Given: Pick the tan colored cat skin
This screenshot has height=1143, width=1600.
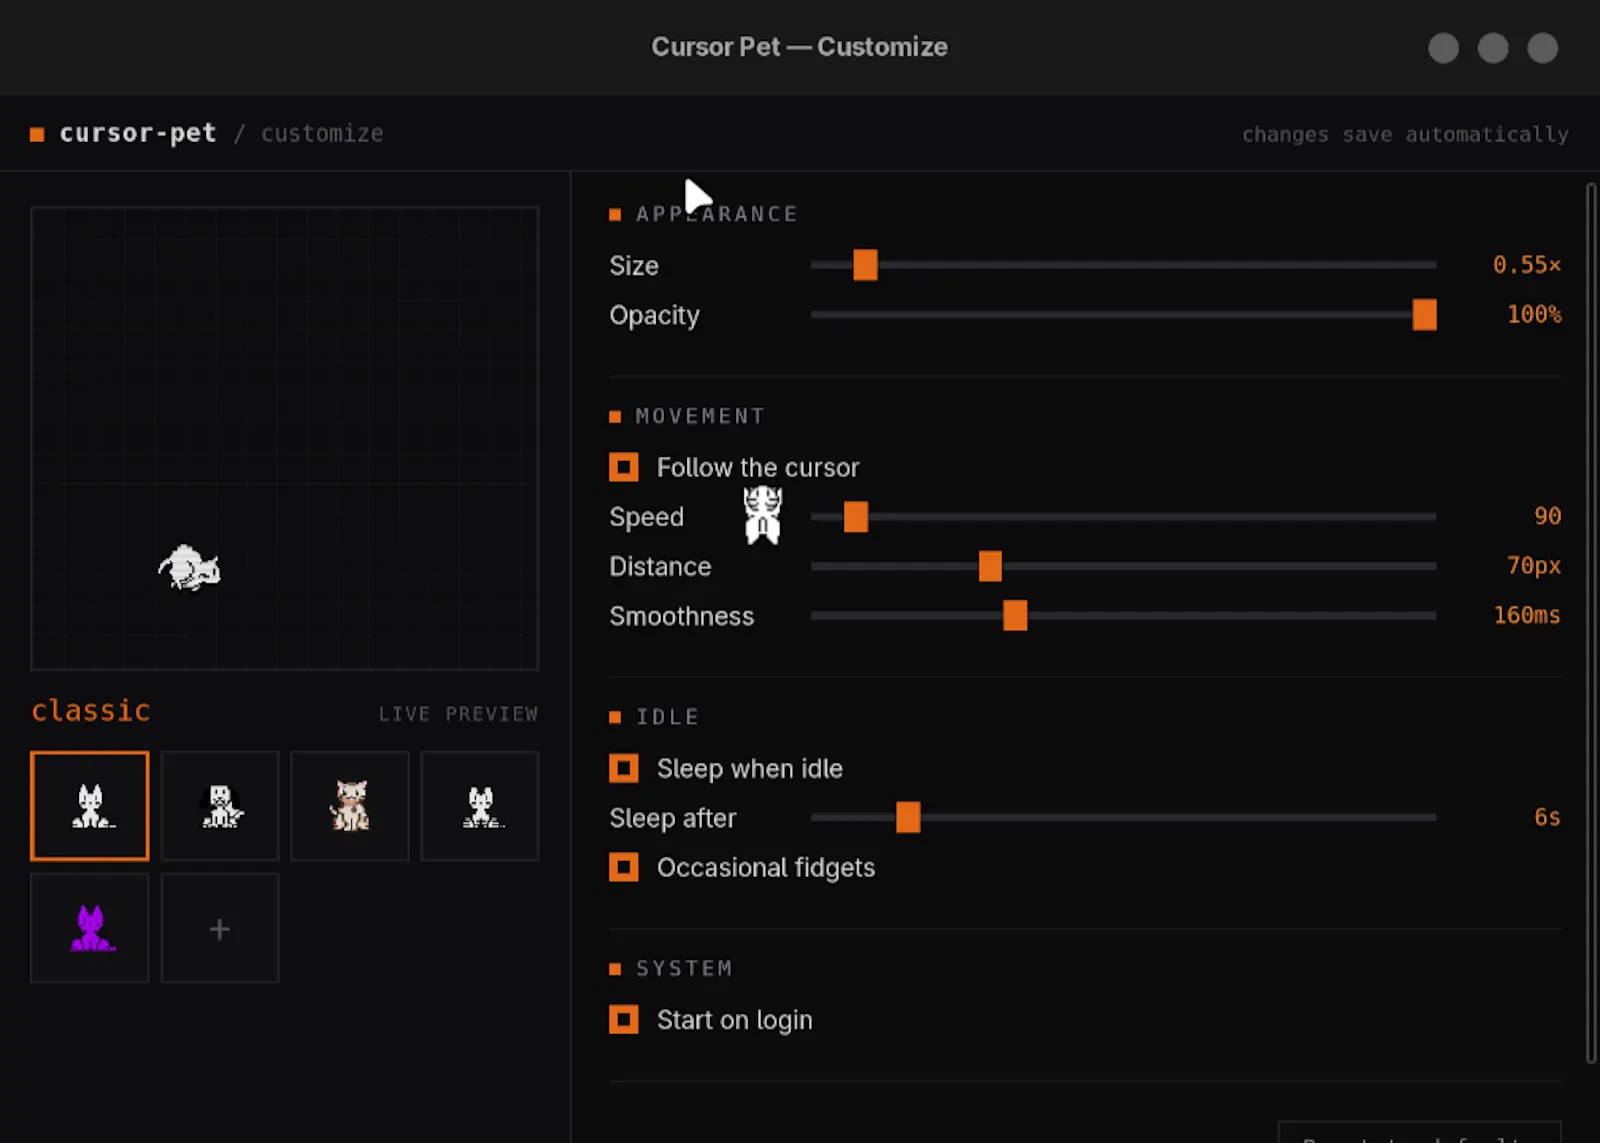Looking at the screenshot, I should (x=350, y=806).
